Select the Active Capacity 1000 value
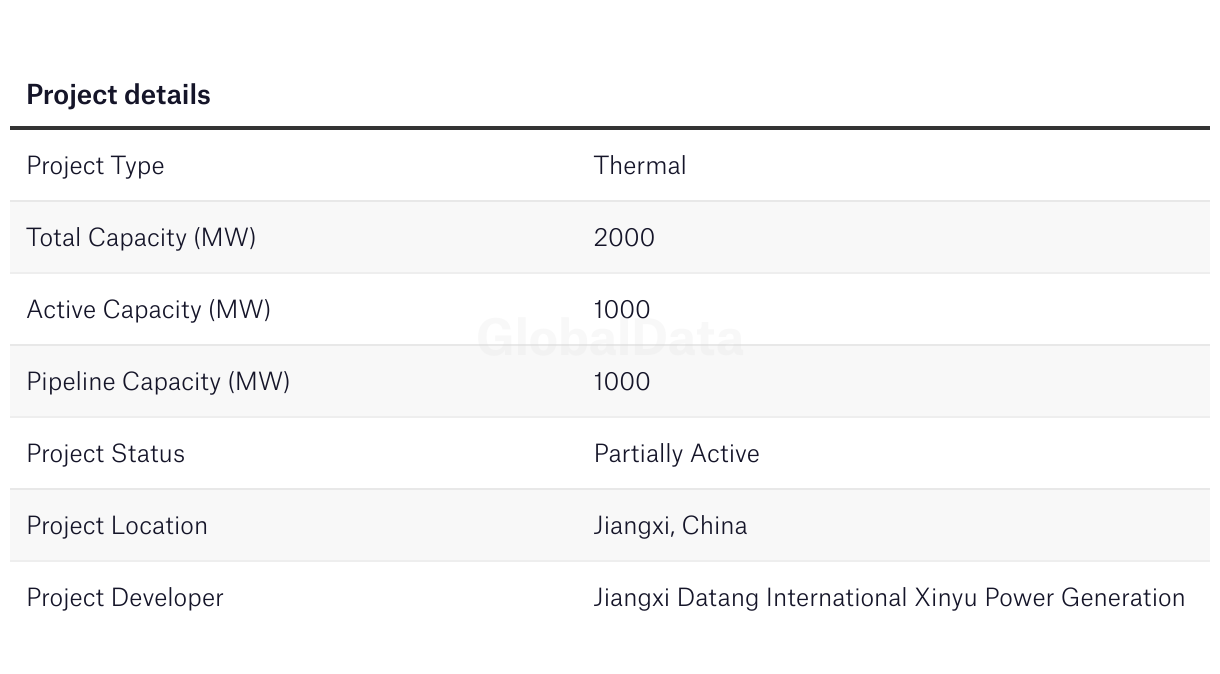Viewport: 1220px width, 674px height. 622,309
